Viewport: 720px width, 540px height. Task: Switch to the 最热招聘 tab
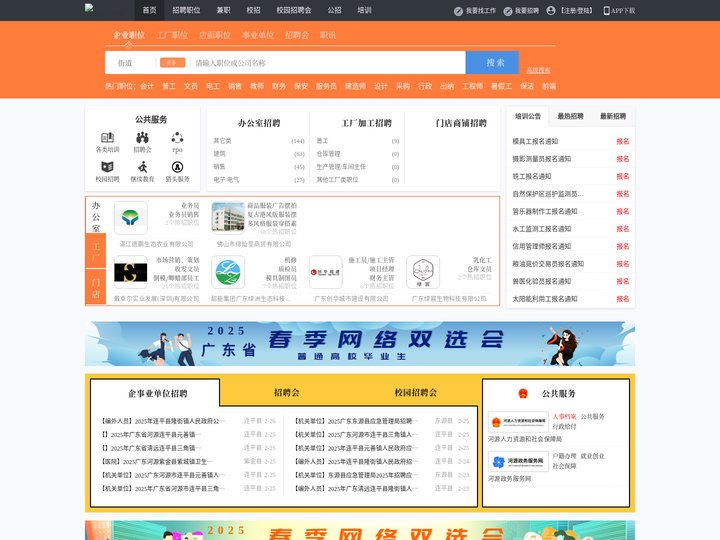tap(570, 116)
